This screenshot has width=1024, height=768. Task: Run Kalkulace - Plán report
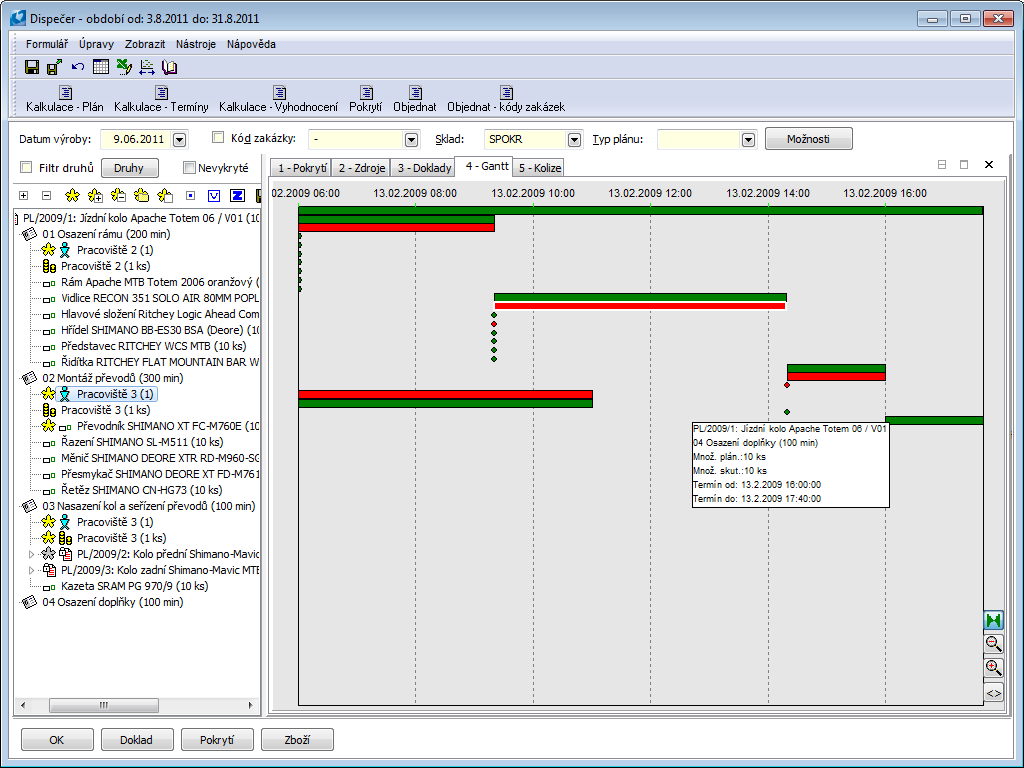pos(65,99)
